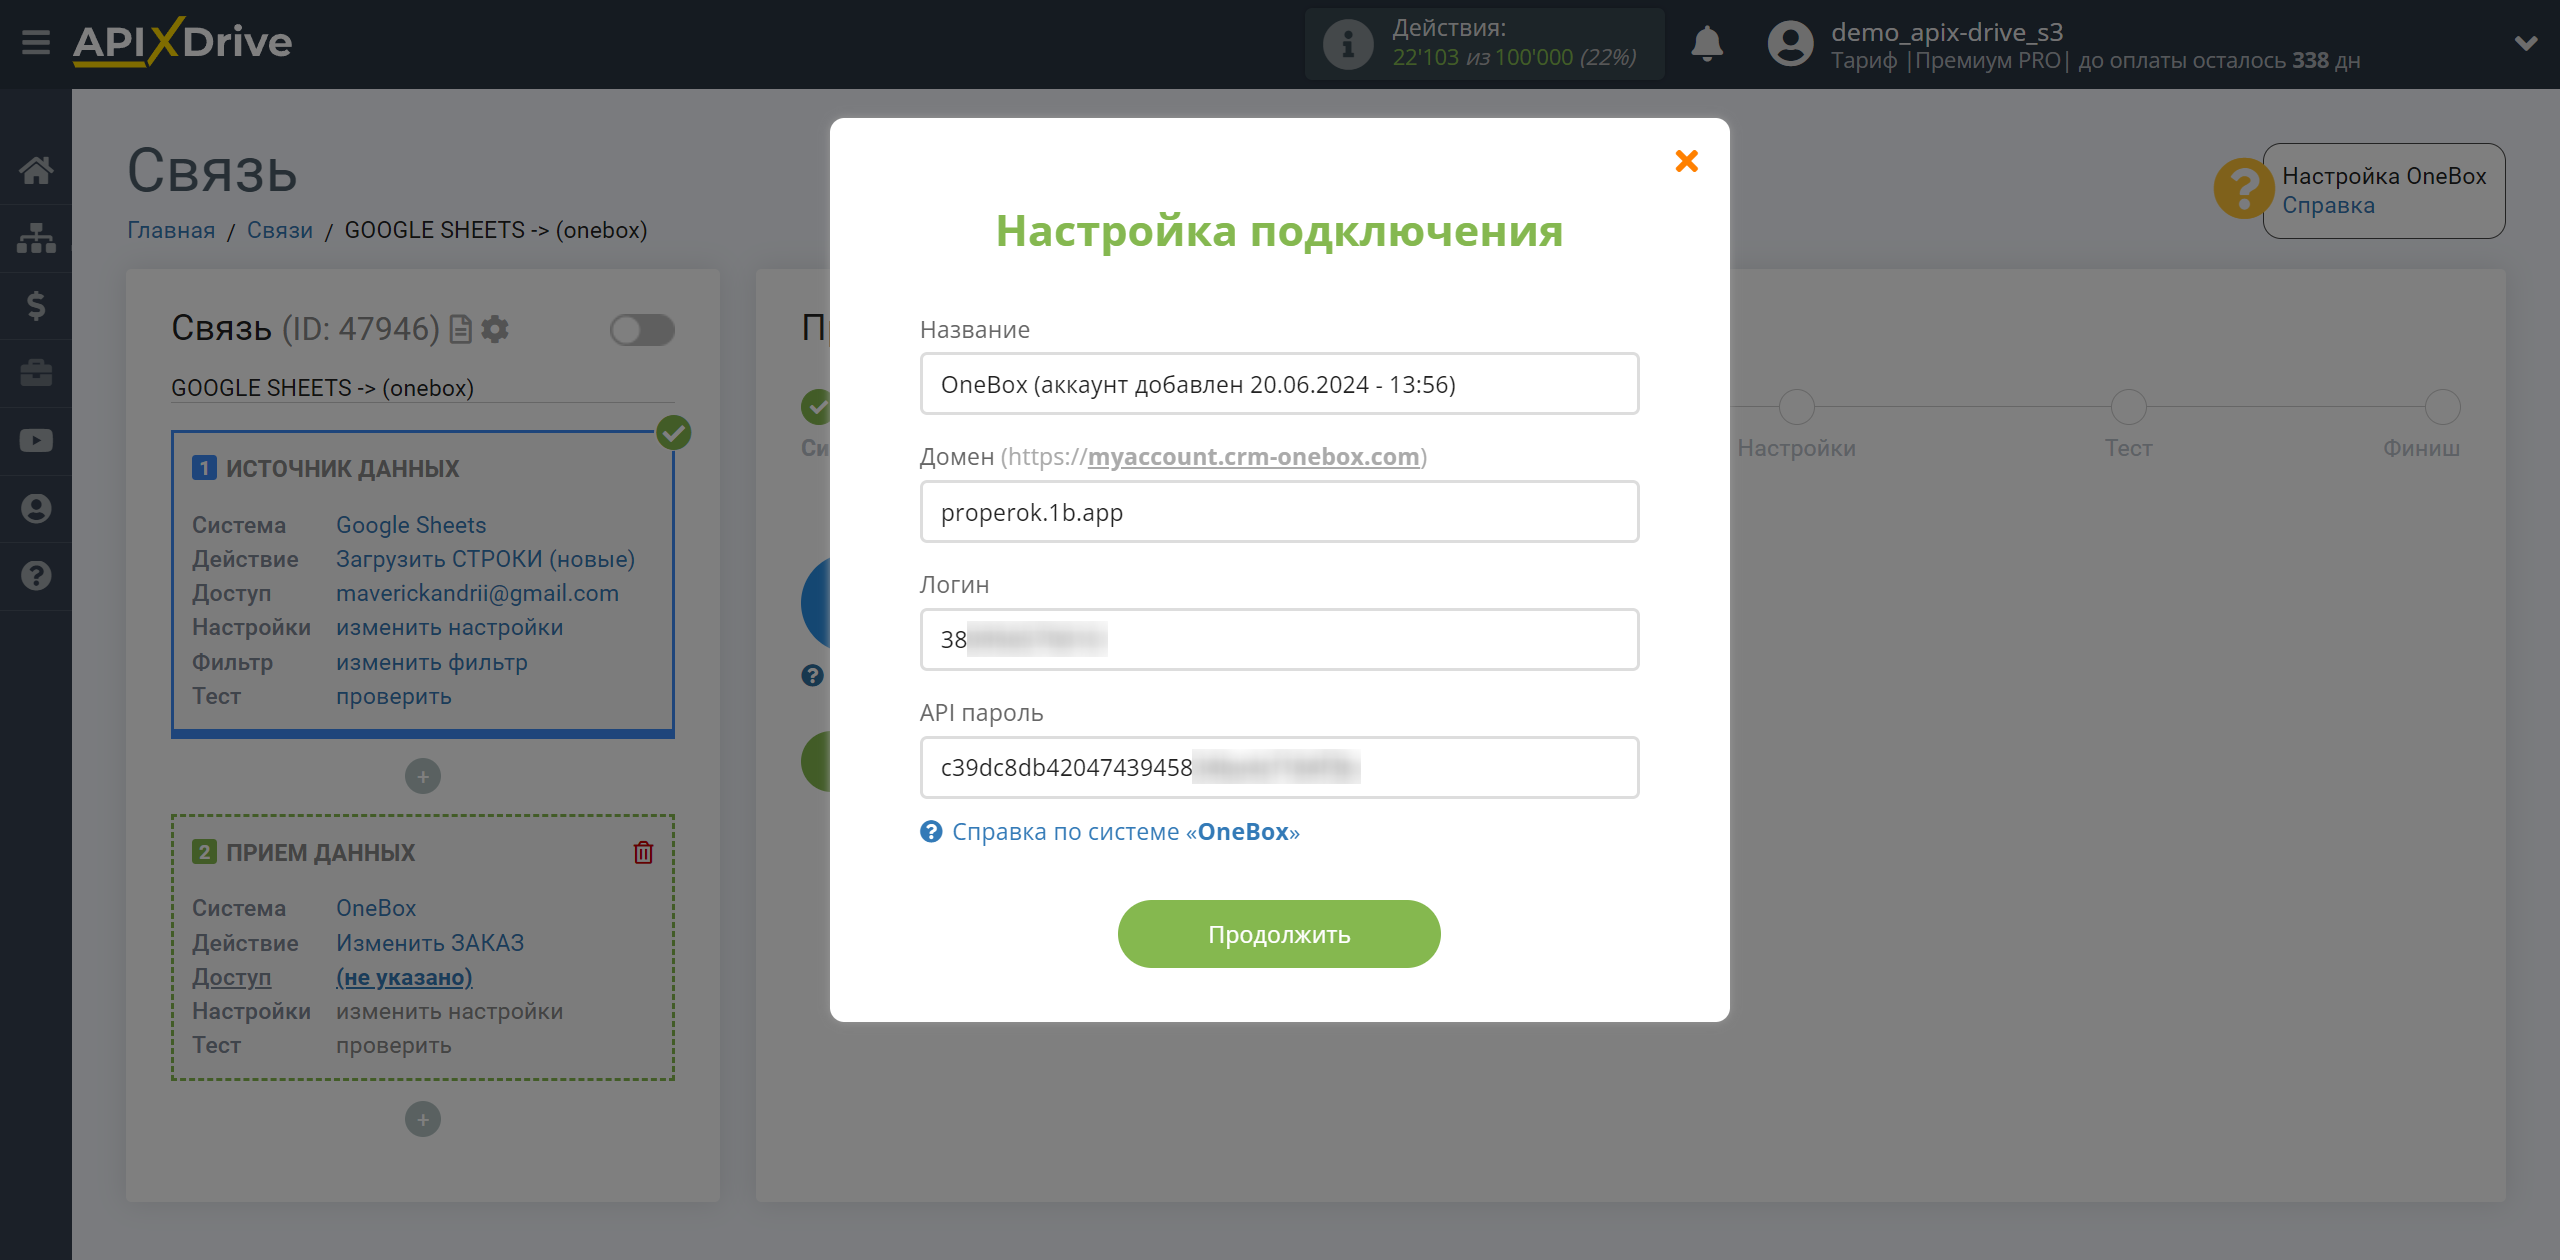Screen dimensions: 2560x1260
Task: Click demo_apix-drive_s3 account name
Action: pos(1947,32)
